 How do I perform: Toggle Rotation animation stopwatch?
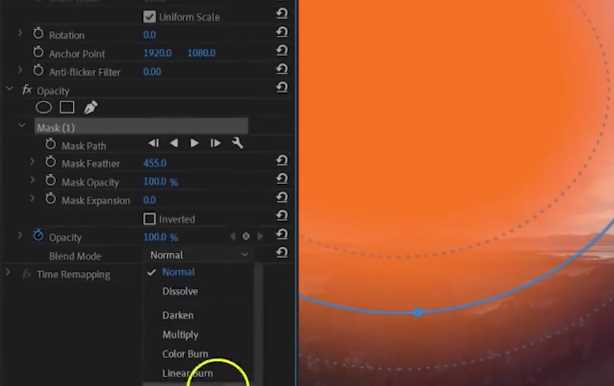coord(38,34)
